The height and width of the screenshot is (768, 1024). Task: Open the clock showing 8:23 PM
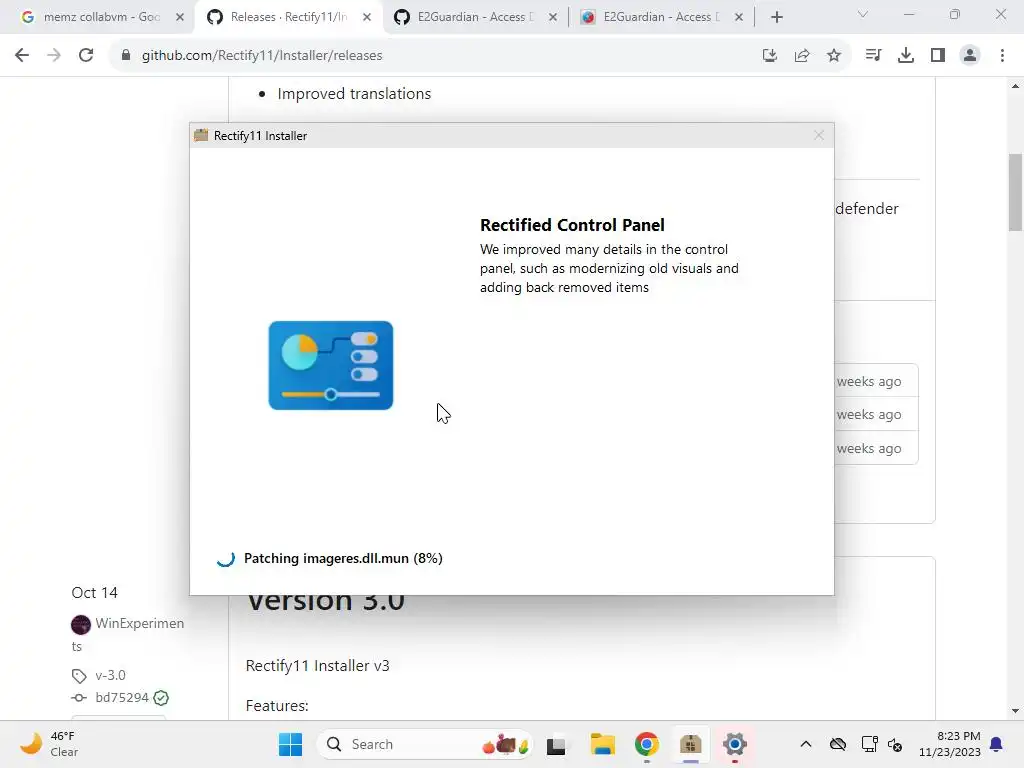click(949, 744)
